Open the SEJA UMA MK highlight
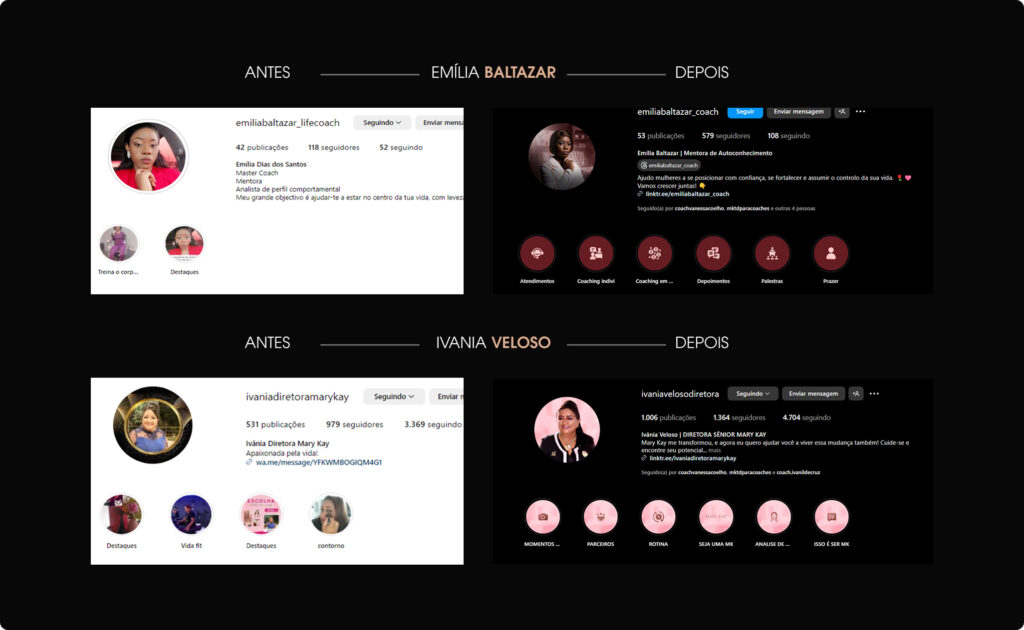 pyautogui.click(x=716, y=516)
